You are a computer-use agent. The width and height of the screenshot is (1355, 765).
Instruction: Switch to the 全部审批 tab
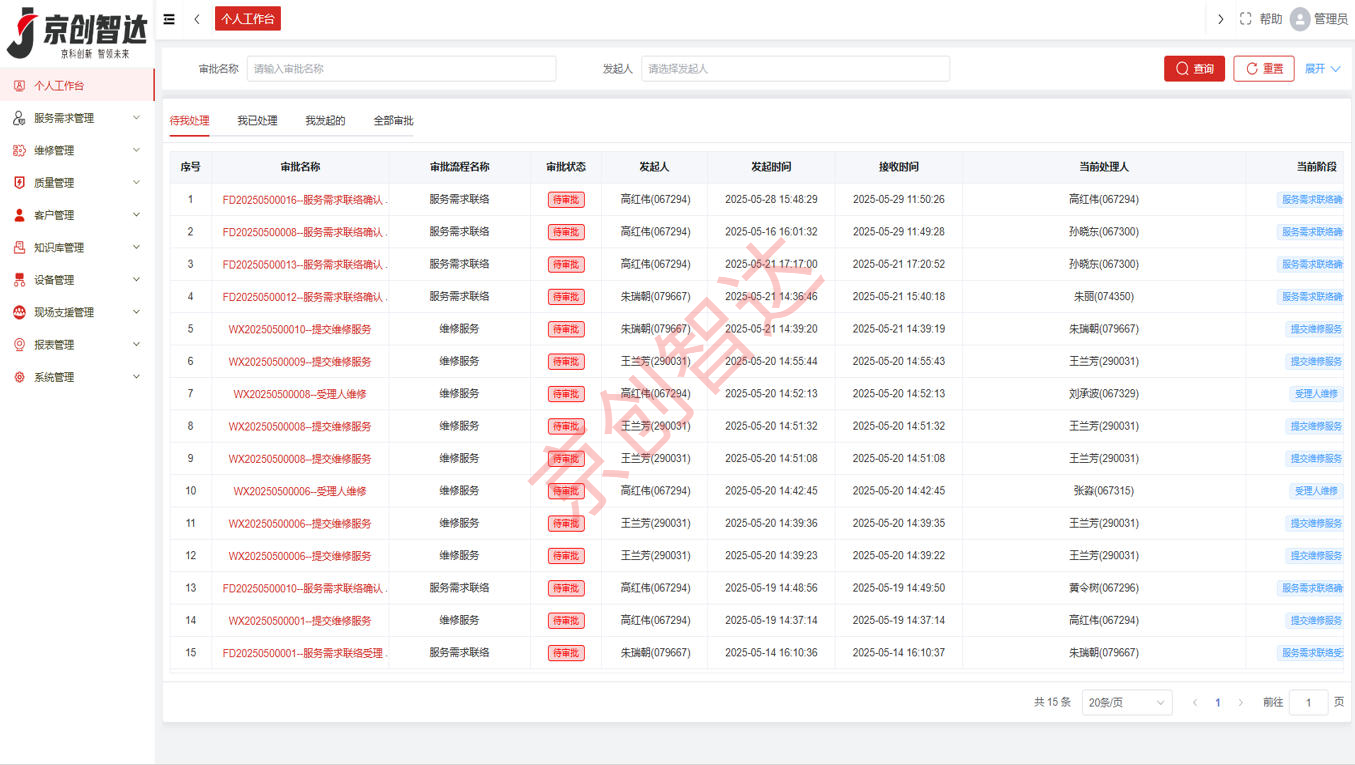[393, 121]
